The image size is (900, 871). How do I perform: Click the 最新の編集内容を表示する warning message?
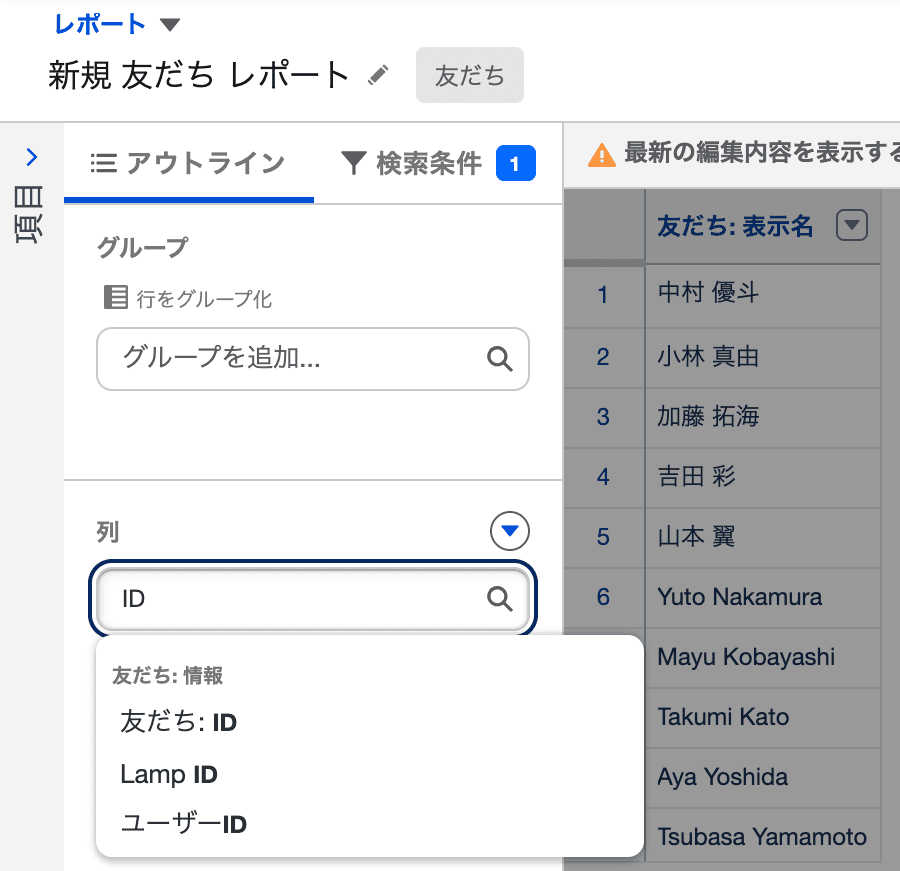(x=762, y=154)
